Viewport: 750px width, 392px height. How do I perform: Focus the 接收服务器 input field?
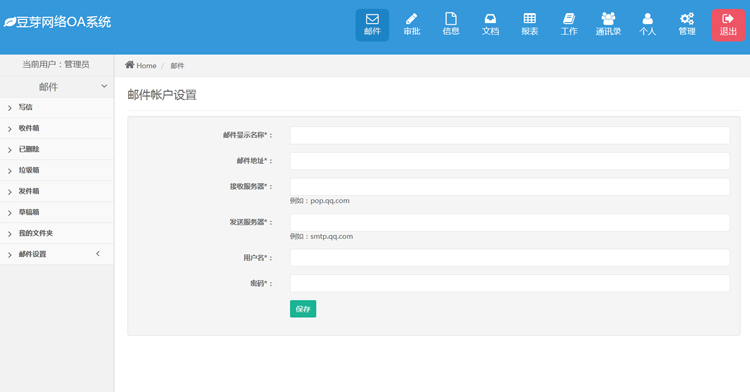pyautogui.click(x=509, y=187)
